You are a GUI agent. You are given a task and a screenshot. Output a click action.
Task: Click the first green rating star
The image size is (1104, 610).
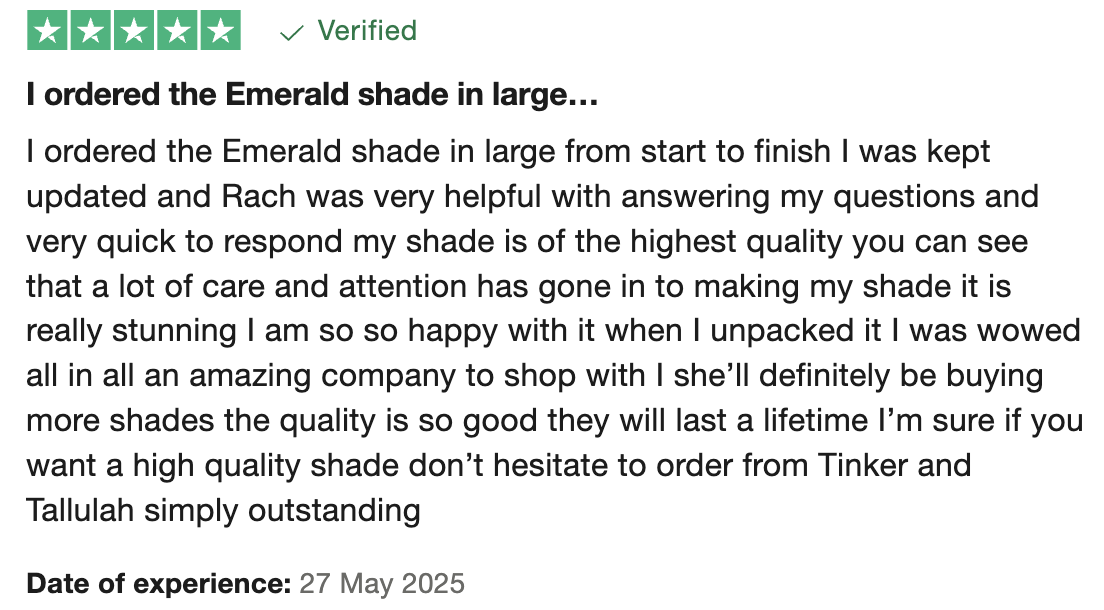pyautogui.click(x=47, y=30)
